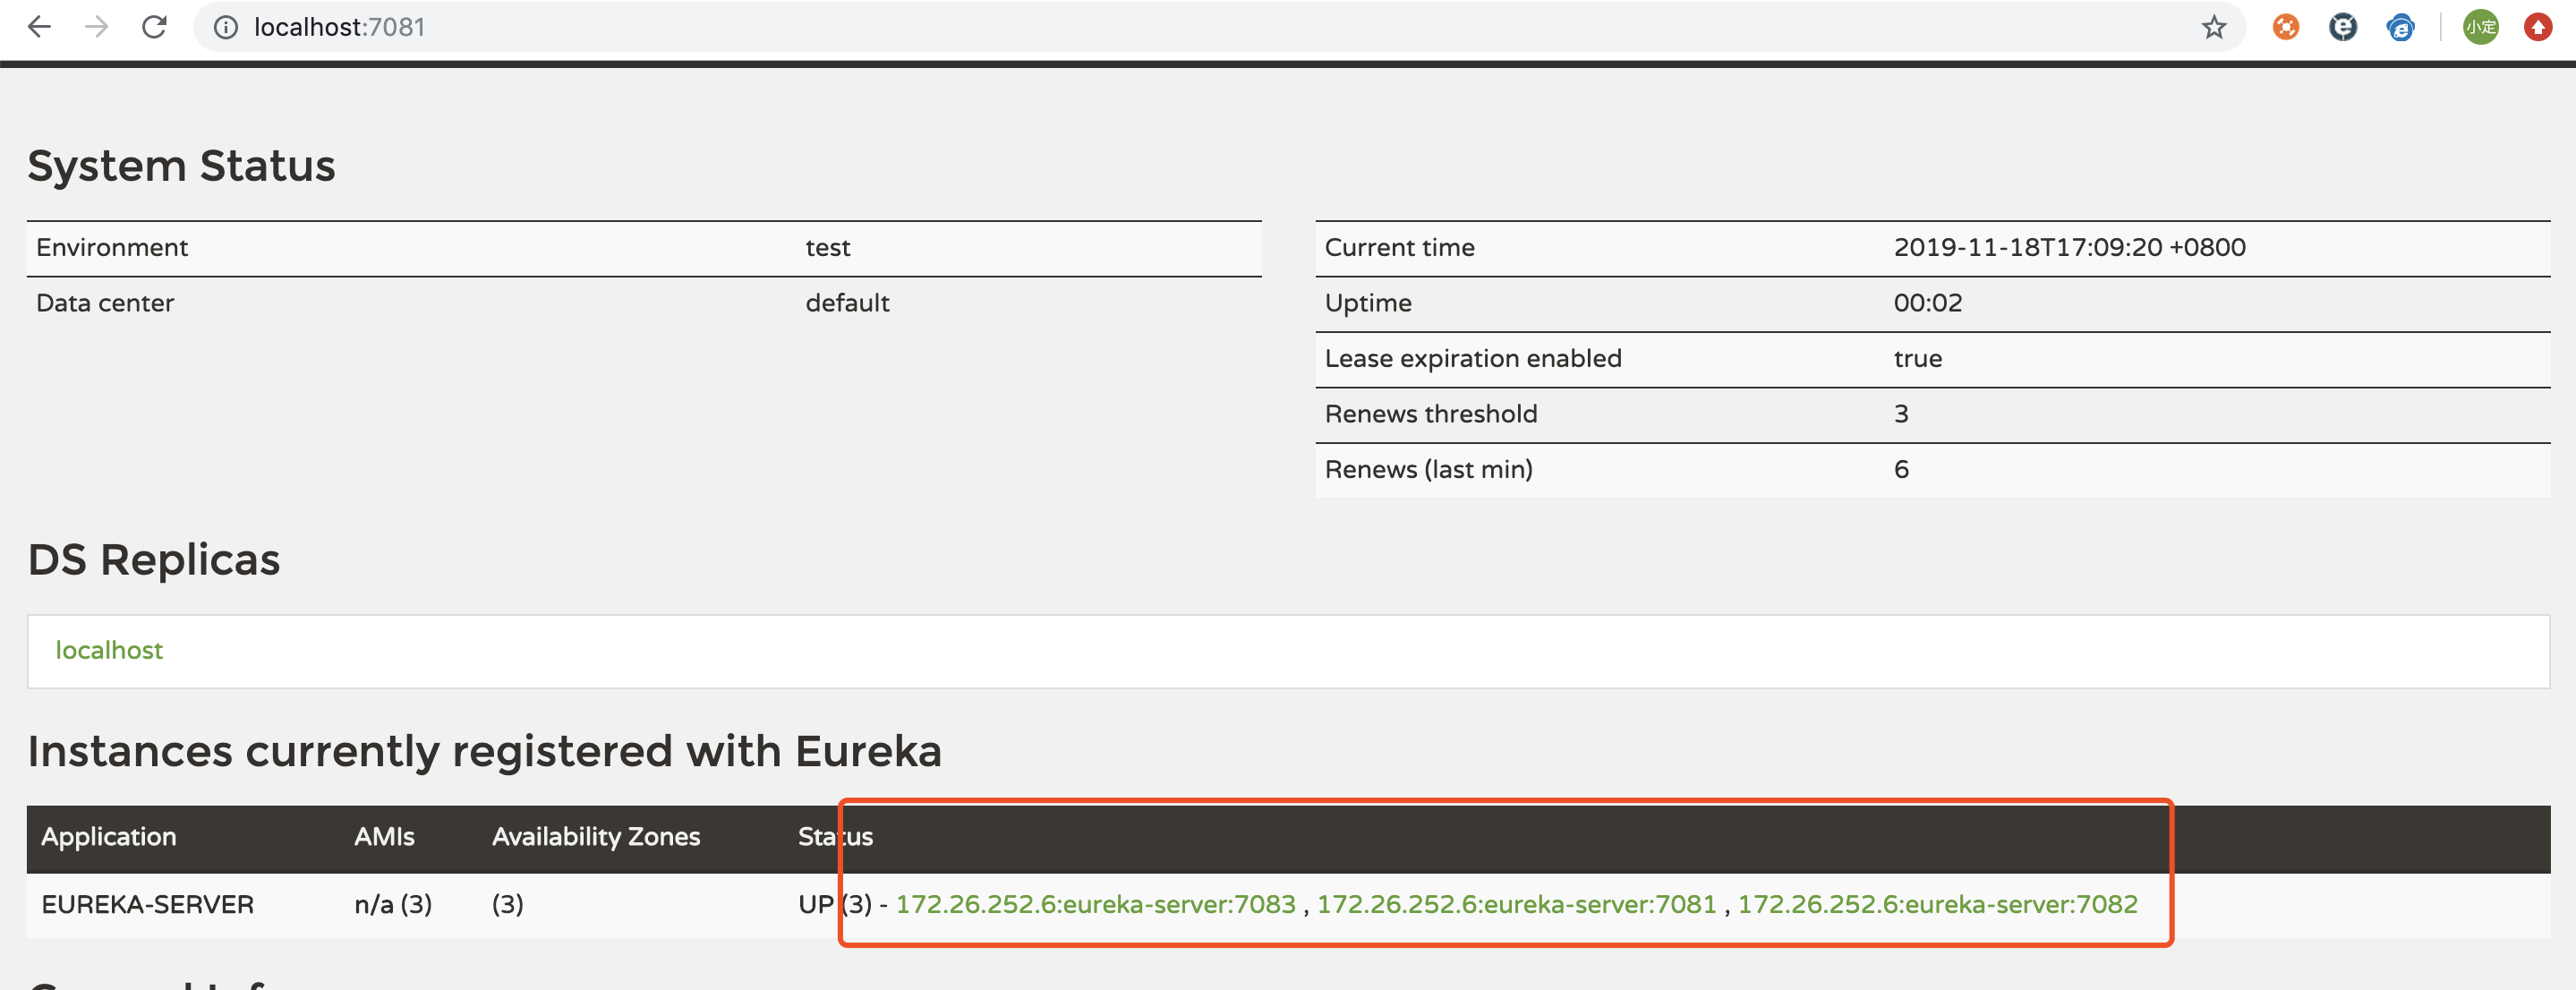Click the Application column header
Image resolution: width=2576 pixels, height=990 pixels.
pos(109,836)
